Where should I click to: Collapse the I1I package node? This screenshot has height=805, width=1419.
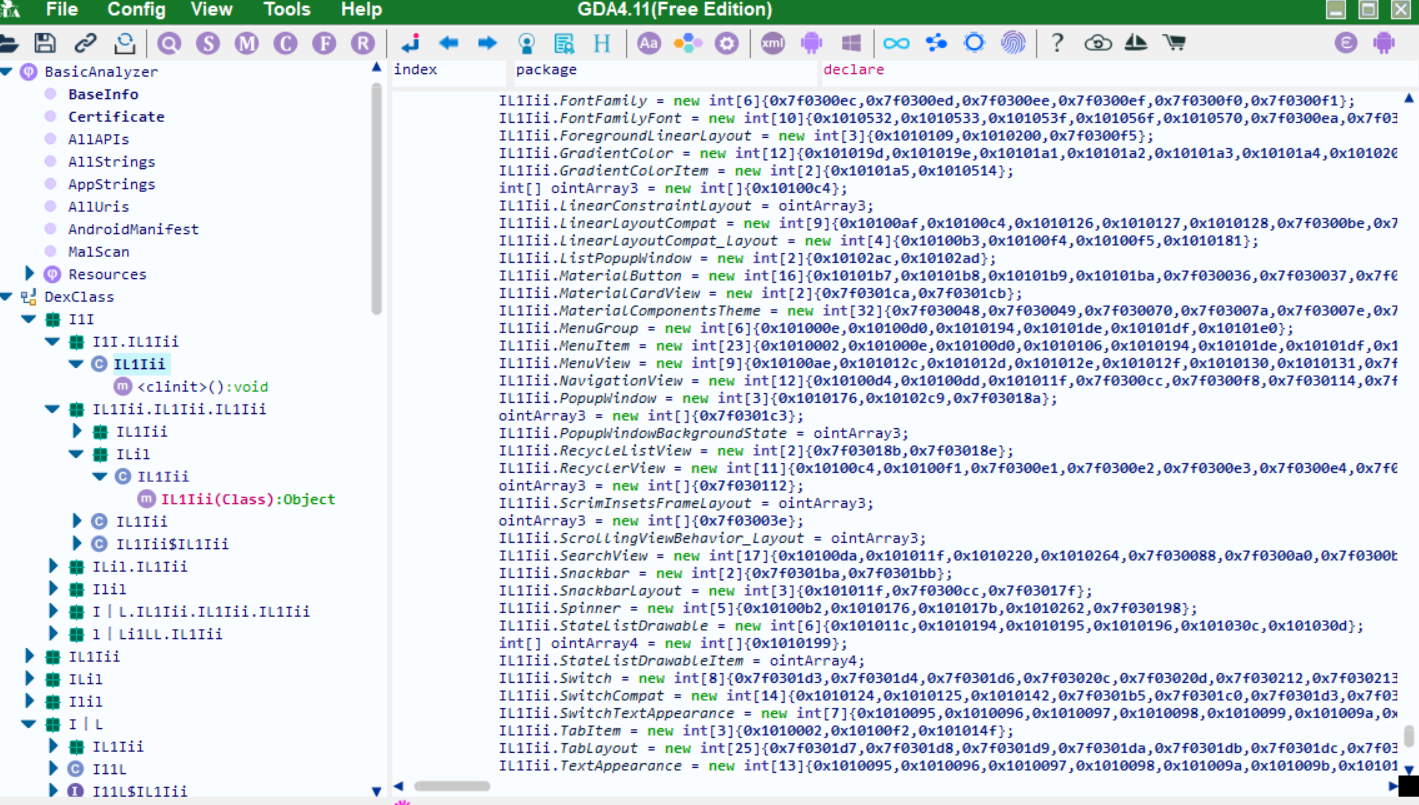(x=30, y=319)
